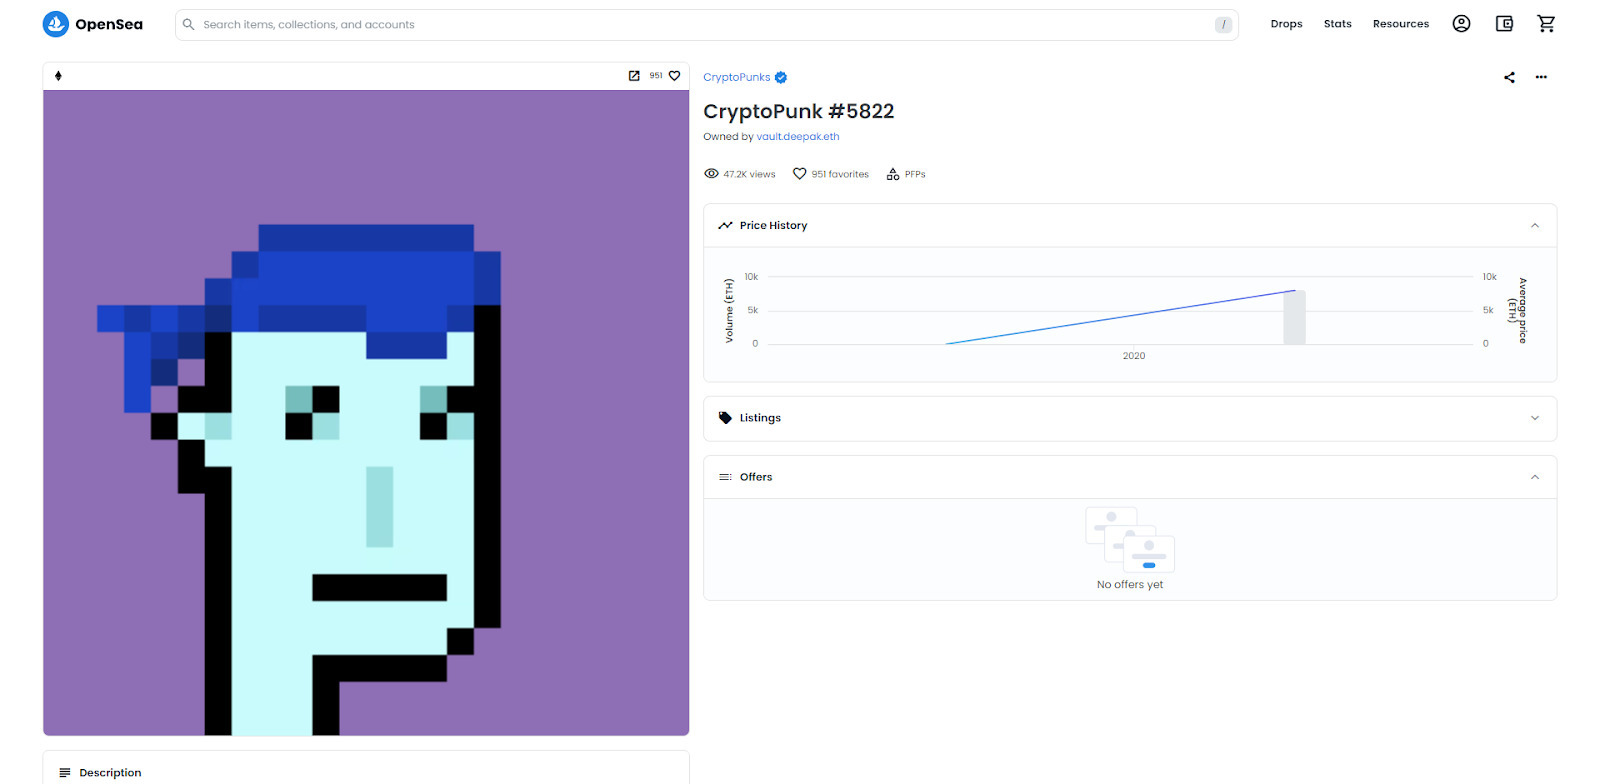The image size is (1600, 784).
Task: Collapse the Offers panel
Action: (1534, 477)
